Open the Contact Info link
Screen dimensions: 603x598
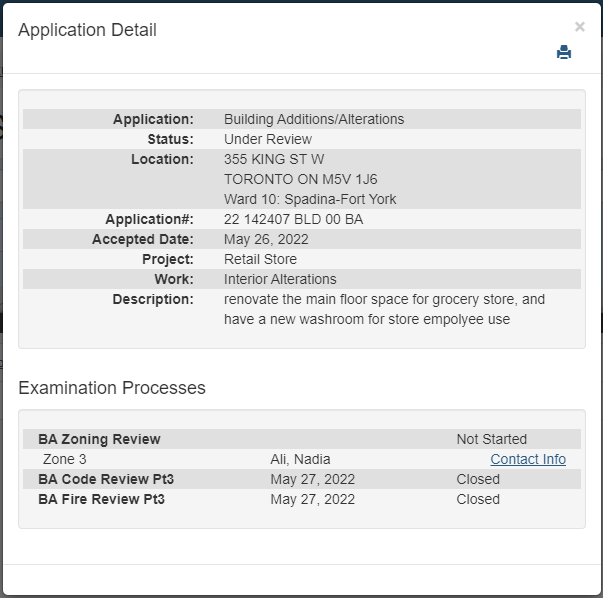(x=528, y=459)
